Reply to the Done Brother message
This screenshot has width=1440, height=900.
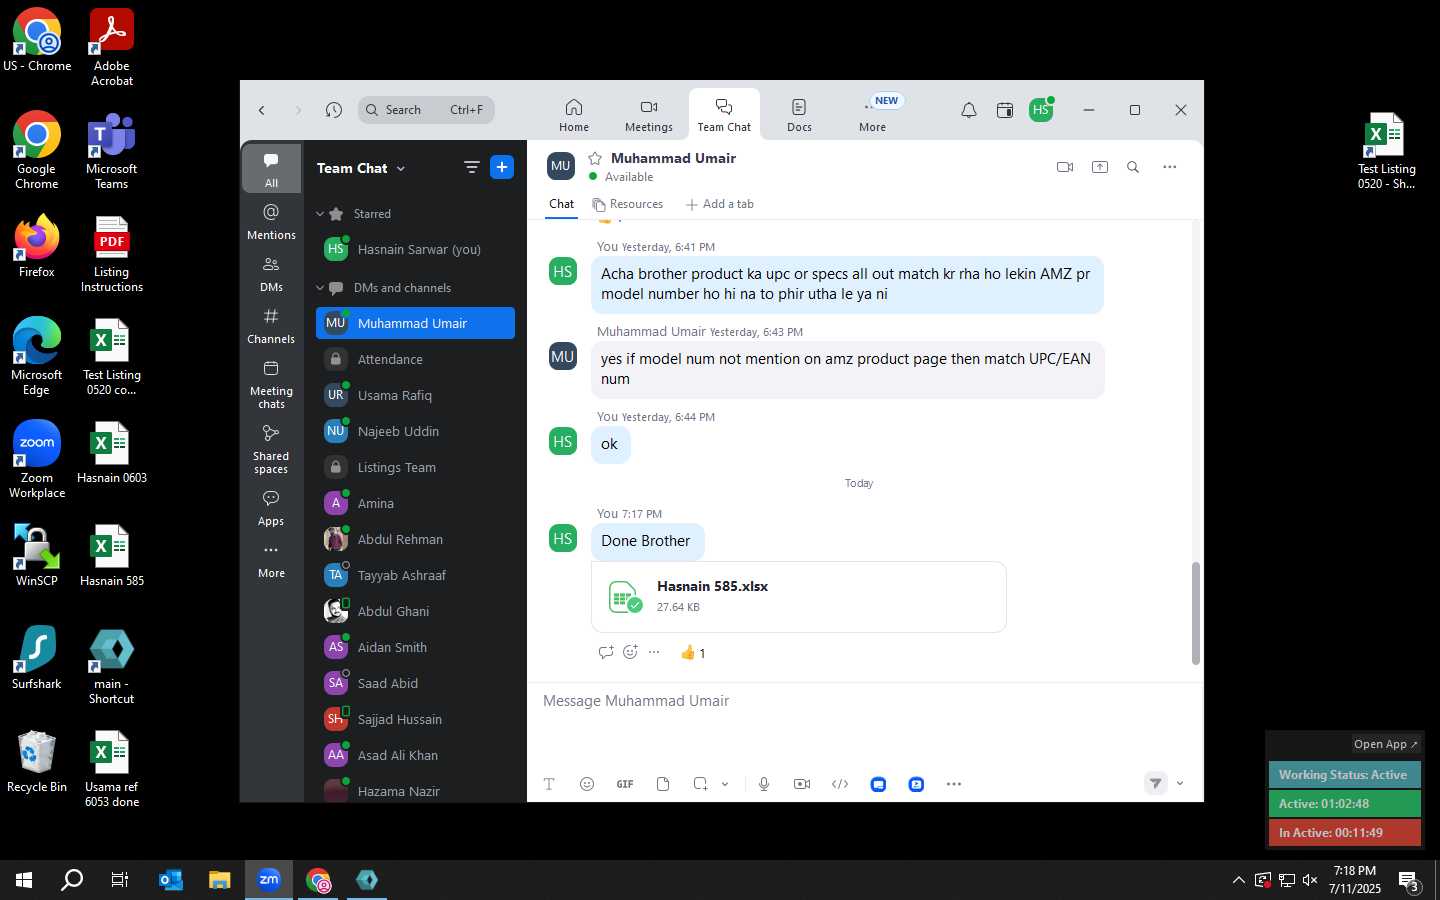606,652
